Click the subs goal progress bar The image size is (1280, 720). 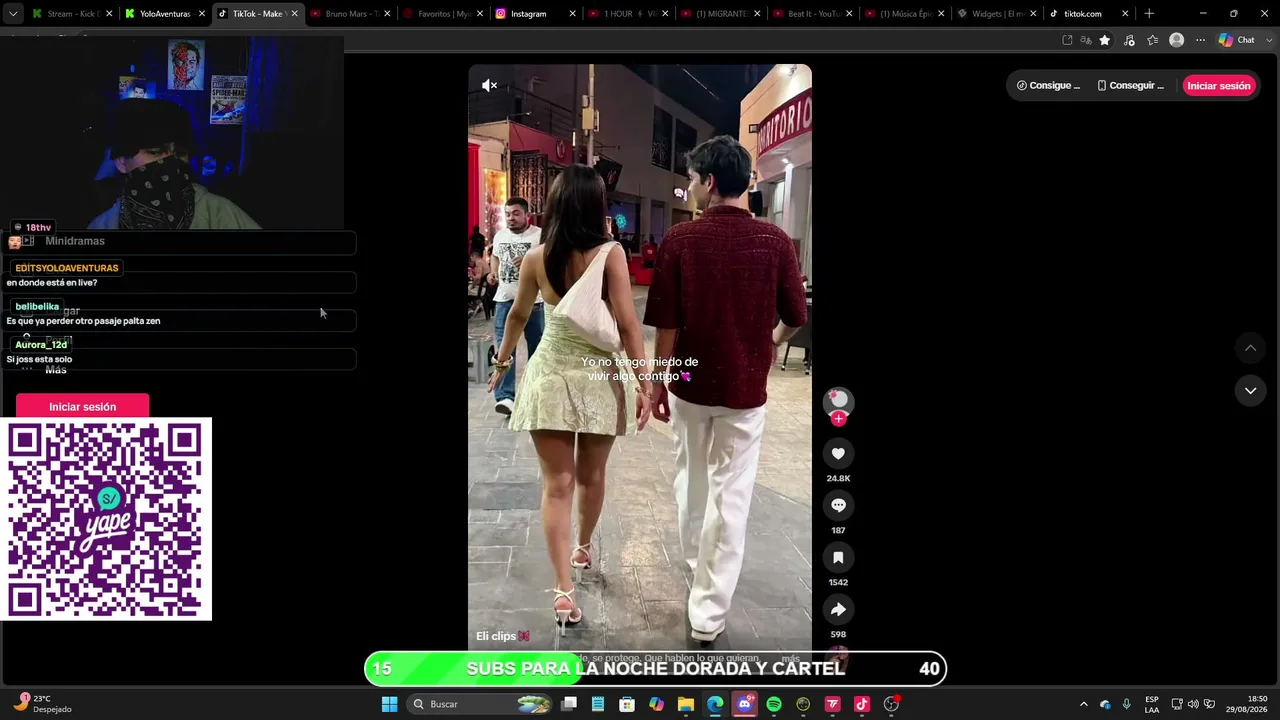655,669
